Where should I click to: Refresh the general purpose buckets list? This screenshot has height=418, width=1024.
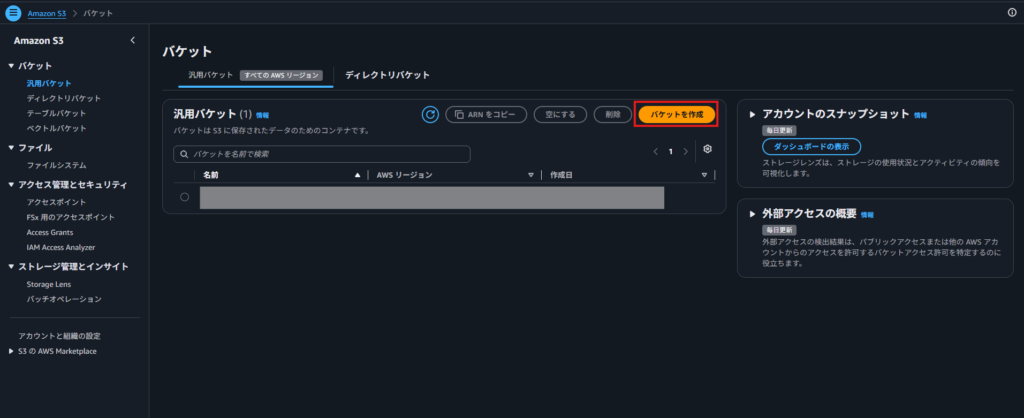pyautogui.click(x=430, y=114)
